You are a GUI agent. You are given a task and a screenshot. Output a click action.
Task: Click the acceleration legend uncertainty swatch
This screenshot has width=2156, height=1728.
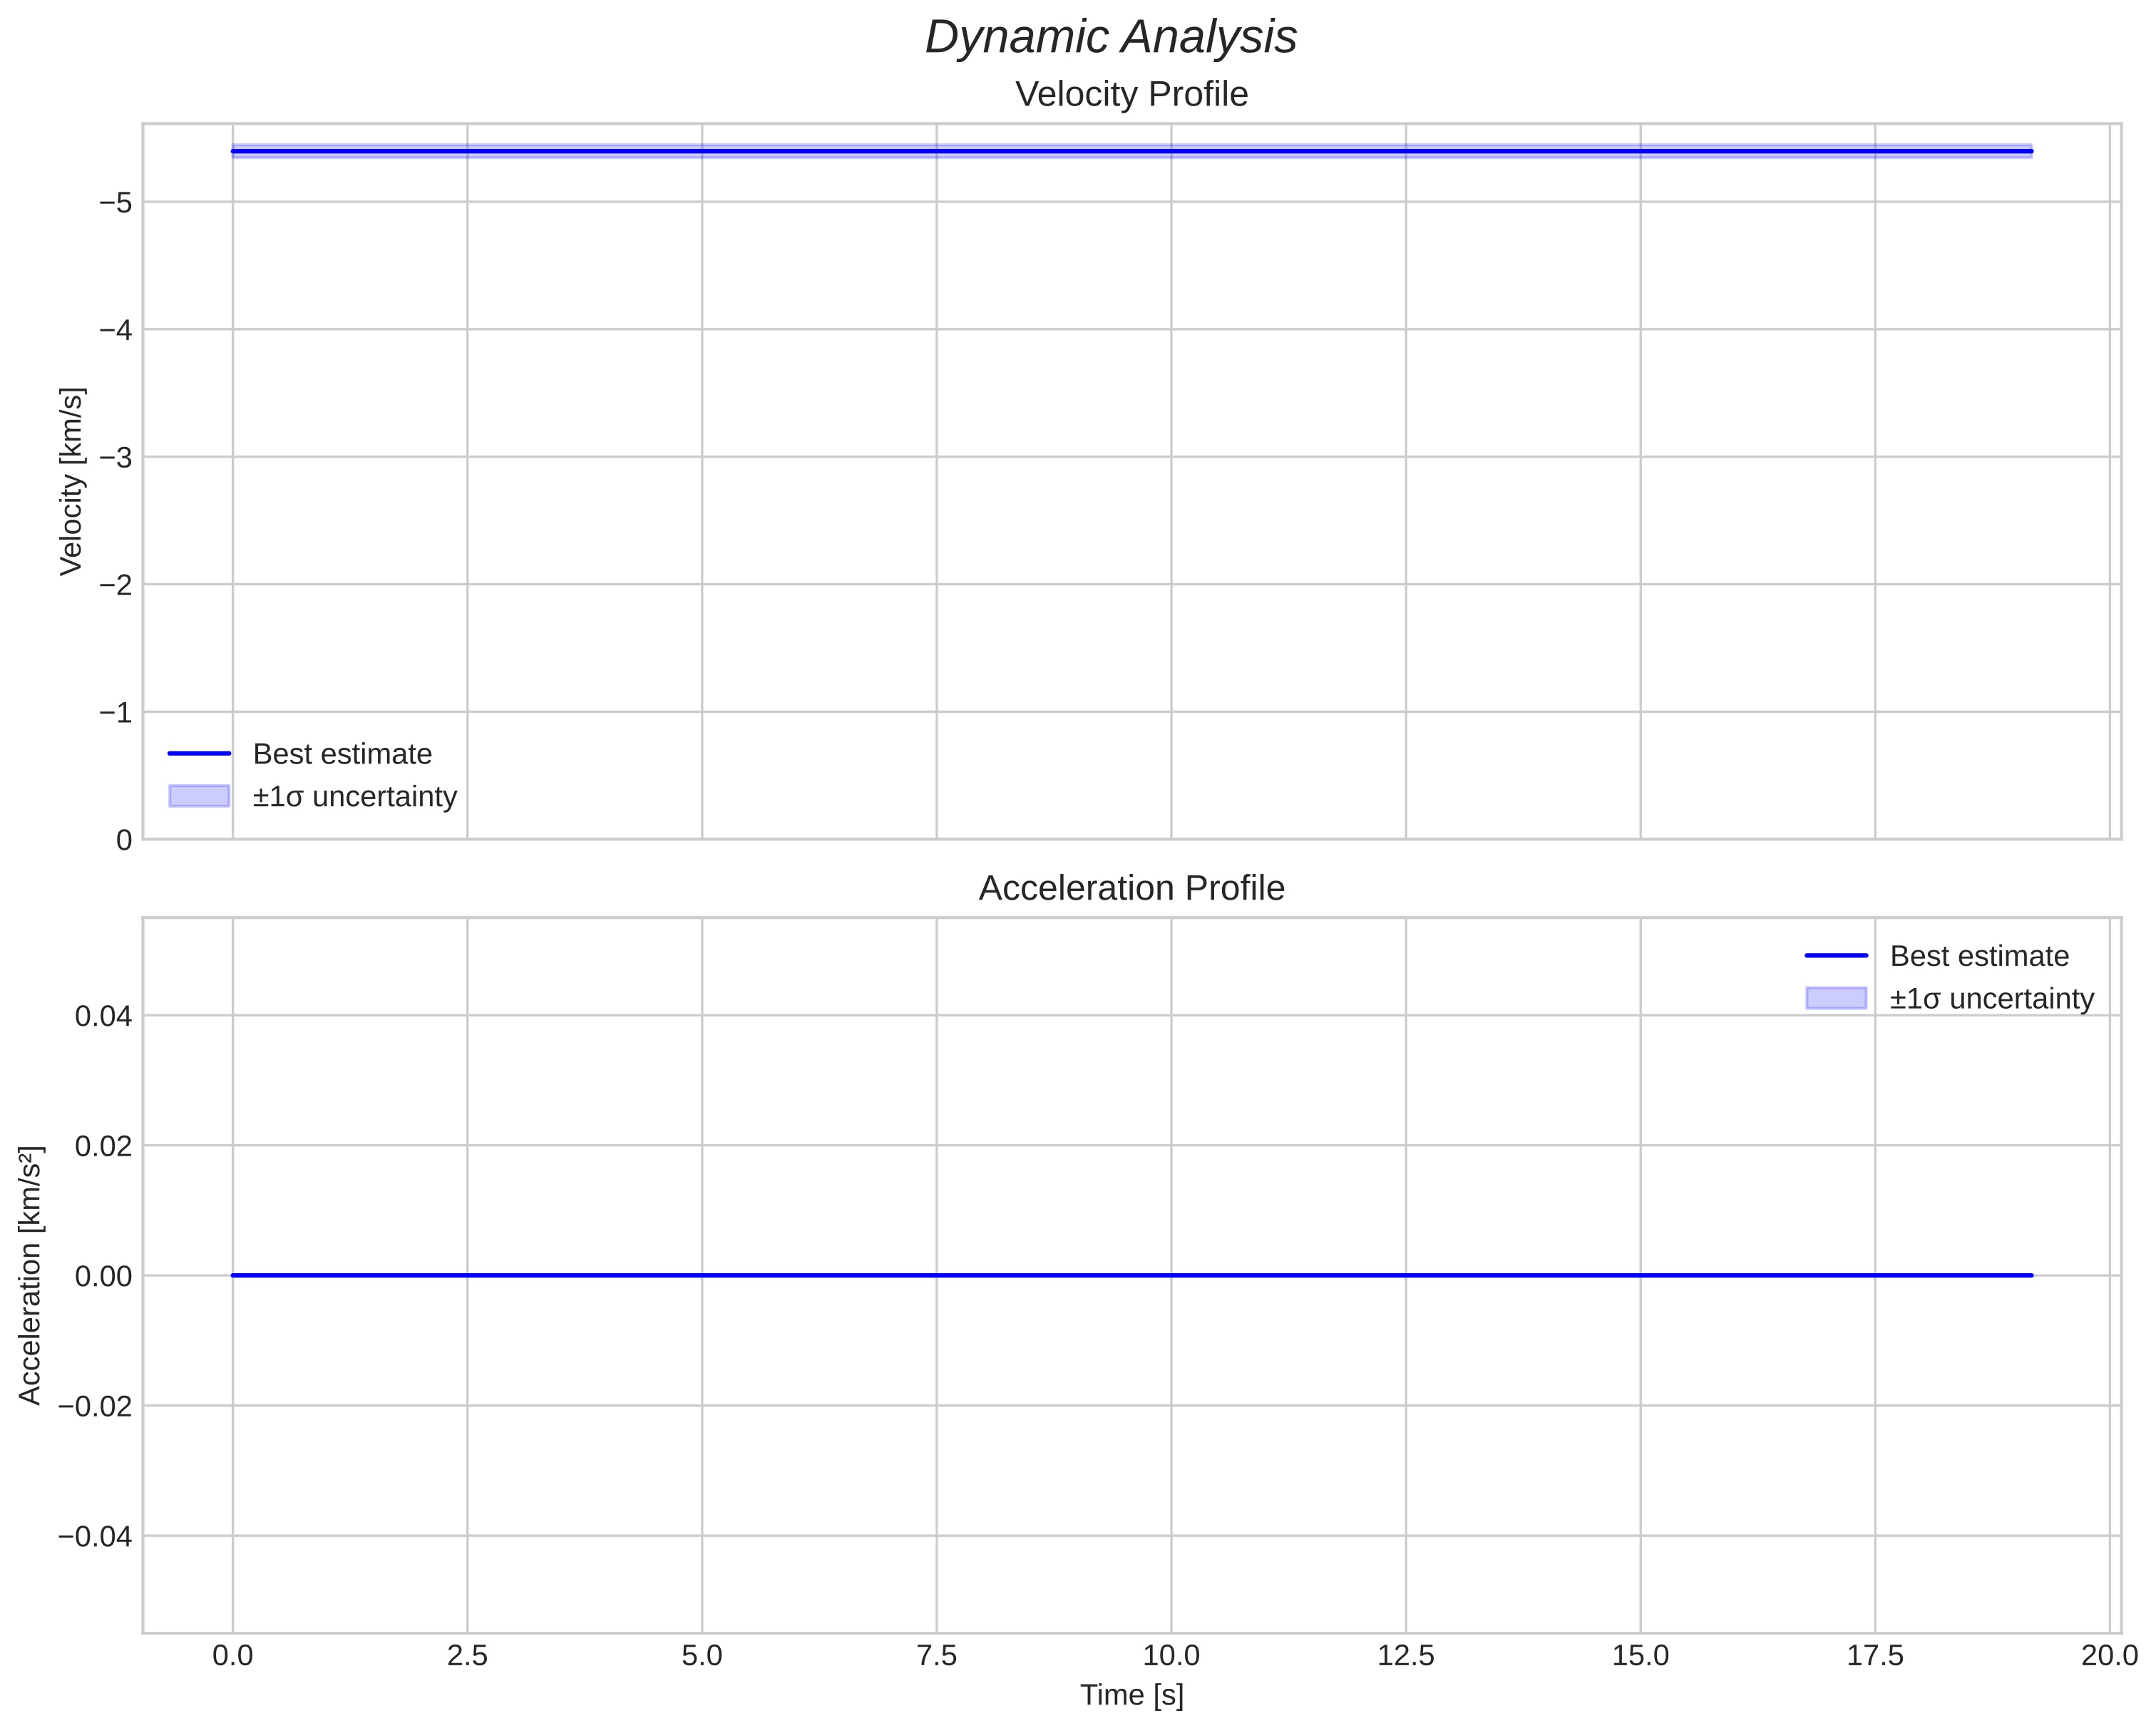click(1836, 998)
